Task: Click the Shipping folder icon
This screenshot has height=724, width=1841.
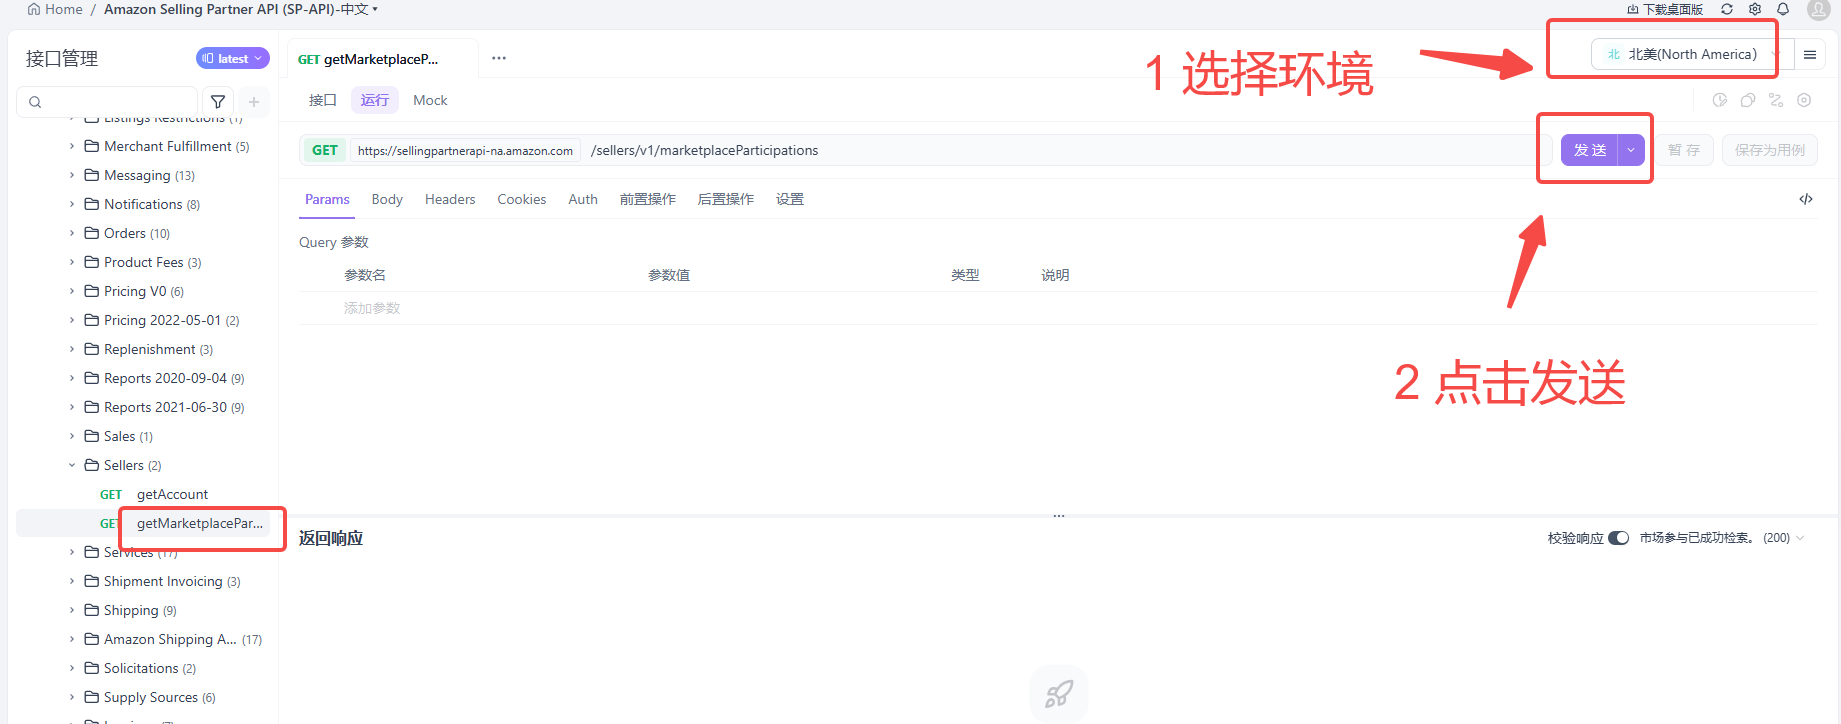Action: pyautogui.click(x=92, y=610)
